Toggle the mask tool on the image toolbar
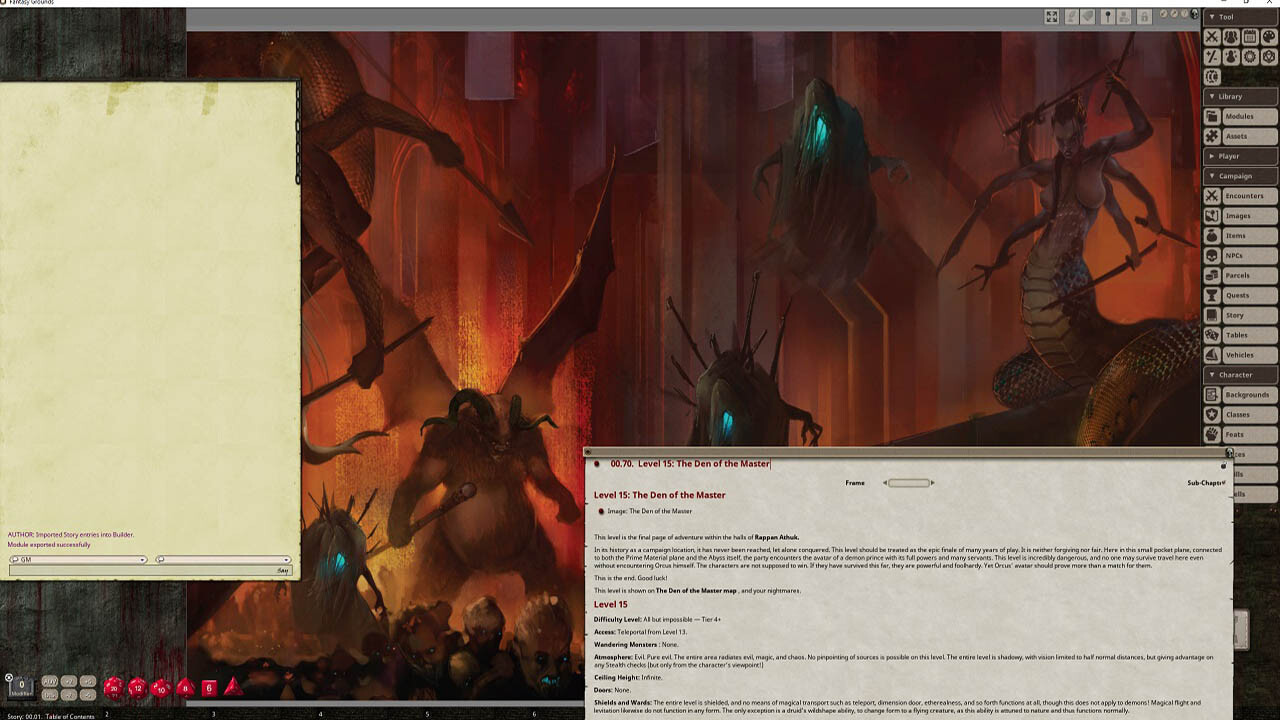This screenshot has width=1280, height=720. 1086,17
